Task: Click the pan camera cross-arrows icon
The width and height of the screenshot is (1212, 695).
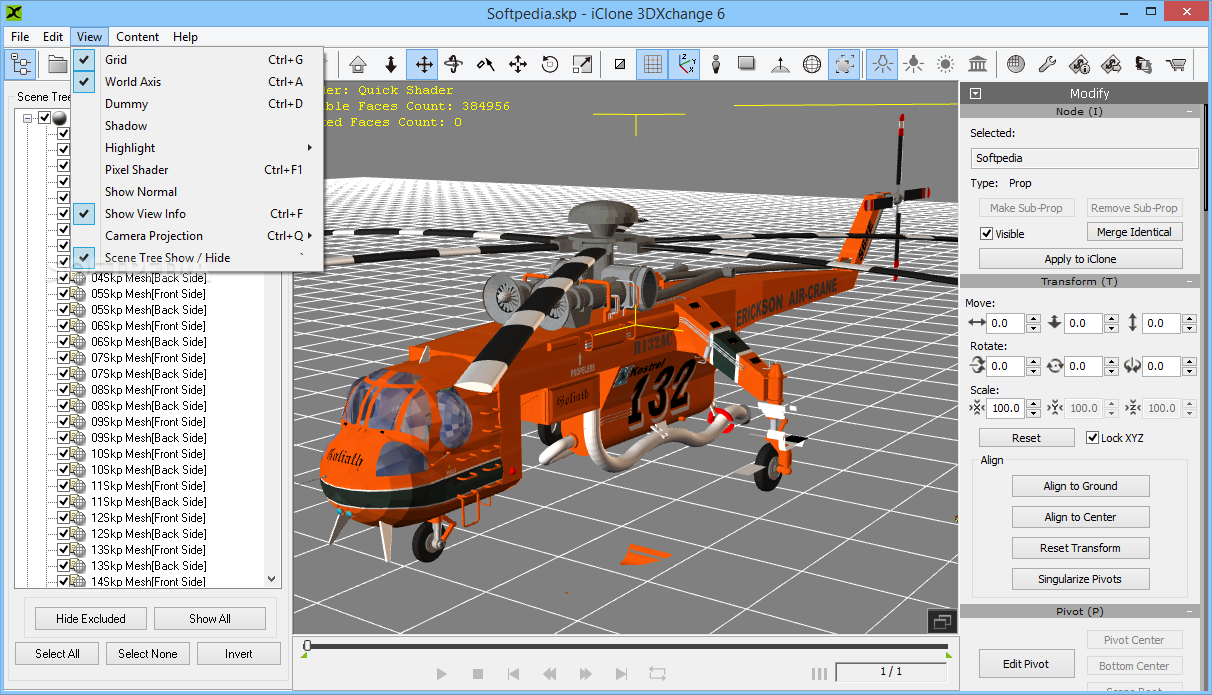Action: (x=518, y=65)
